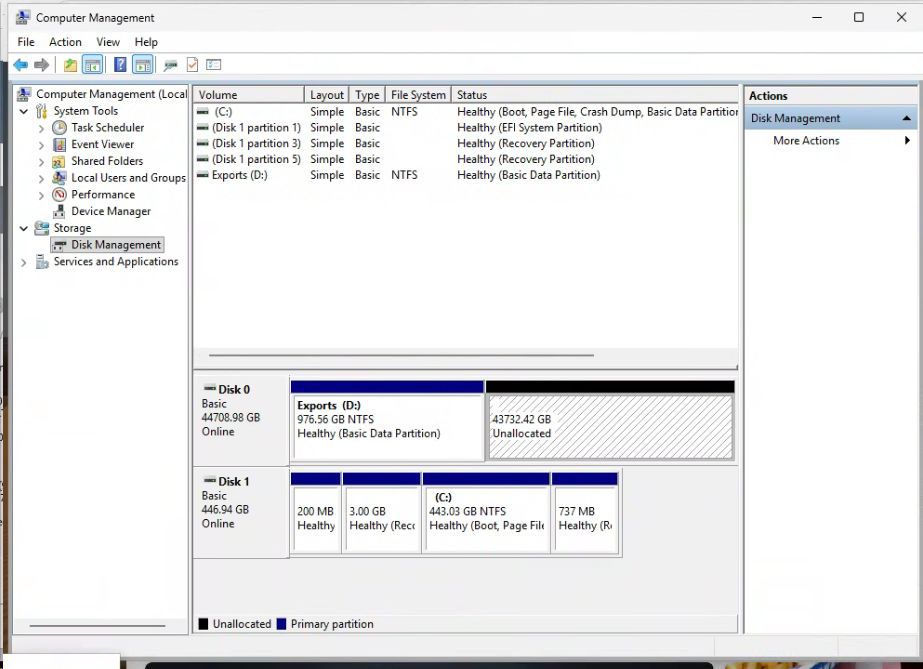This screenshot has width=923, height=669.
Task: Sort by the Volume column header
Action: (248, 95)
